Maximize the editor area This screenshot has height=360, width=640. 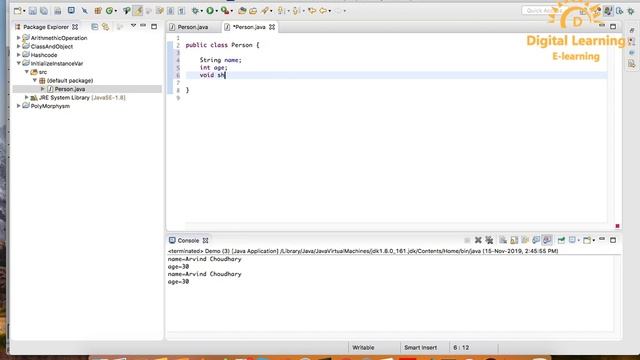pyautogui.click(x=613, y=27)
